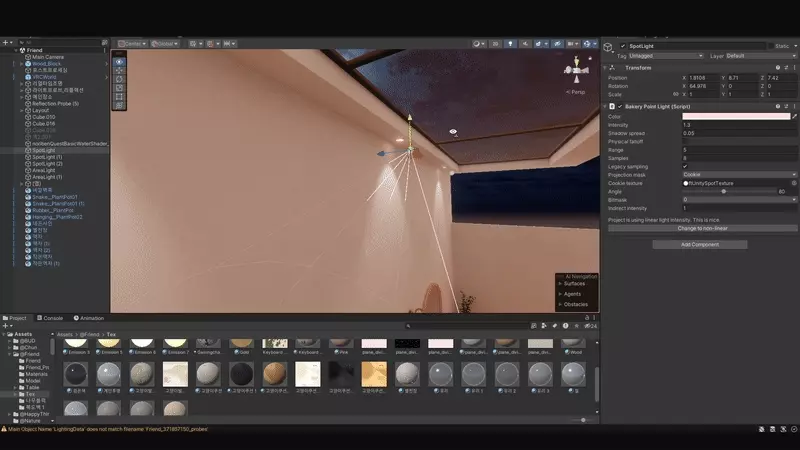Select SpotLight (1) in hierarchy

pos(47,157)
